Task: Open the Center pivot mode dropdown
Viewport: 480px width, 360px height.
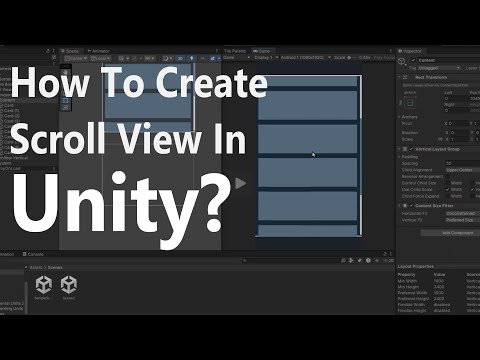Action: [x=76, y=58]
